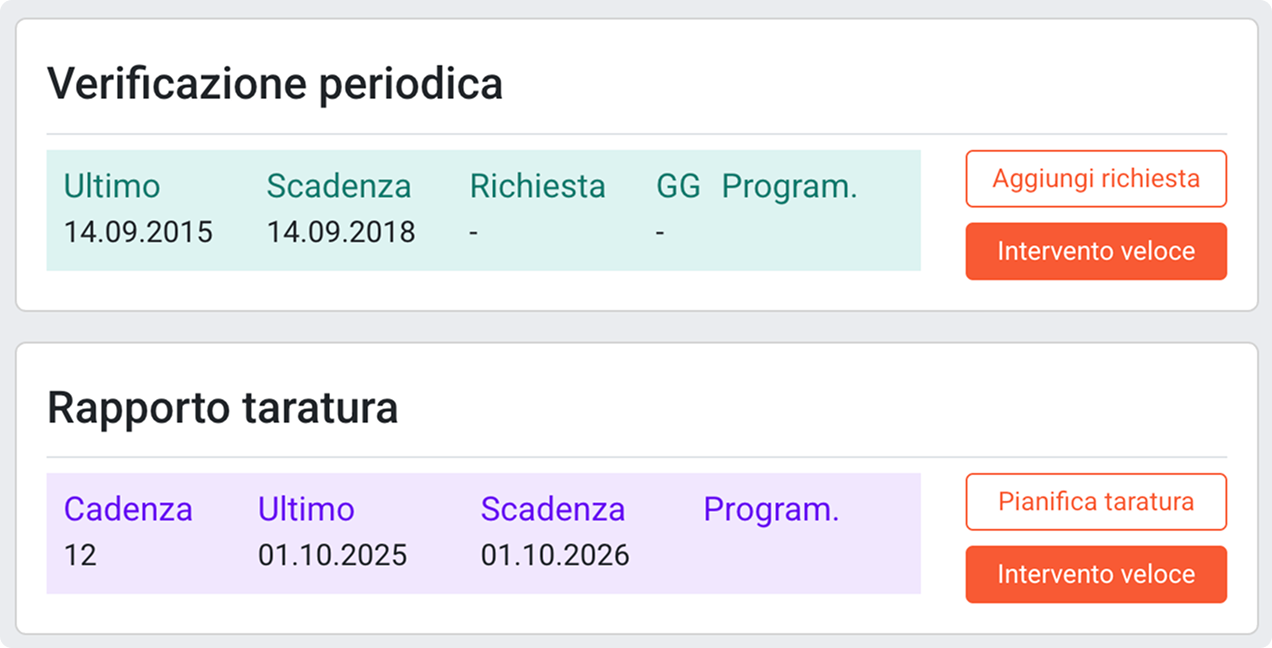
Task: Click the date 01.10.2025
Action: (x=332, y=555)
